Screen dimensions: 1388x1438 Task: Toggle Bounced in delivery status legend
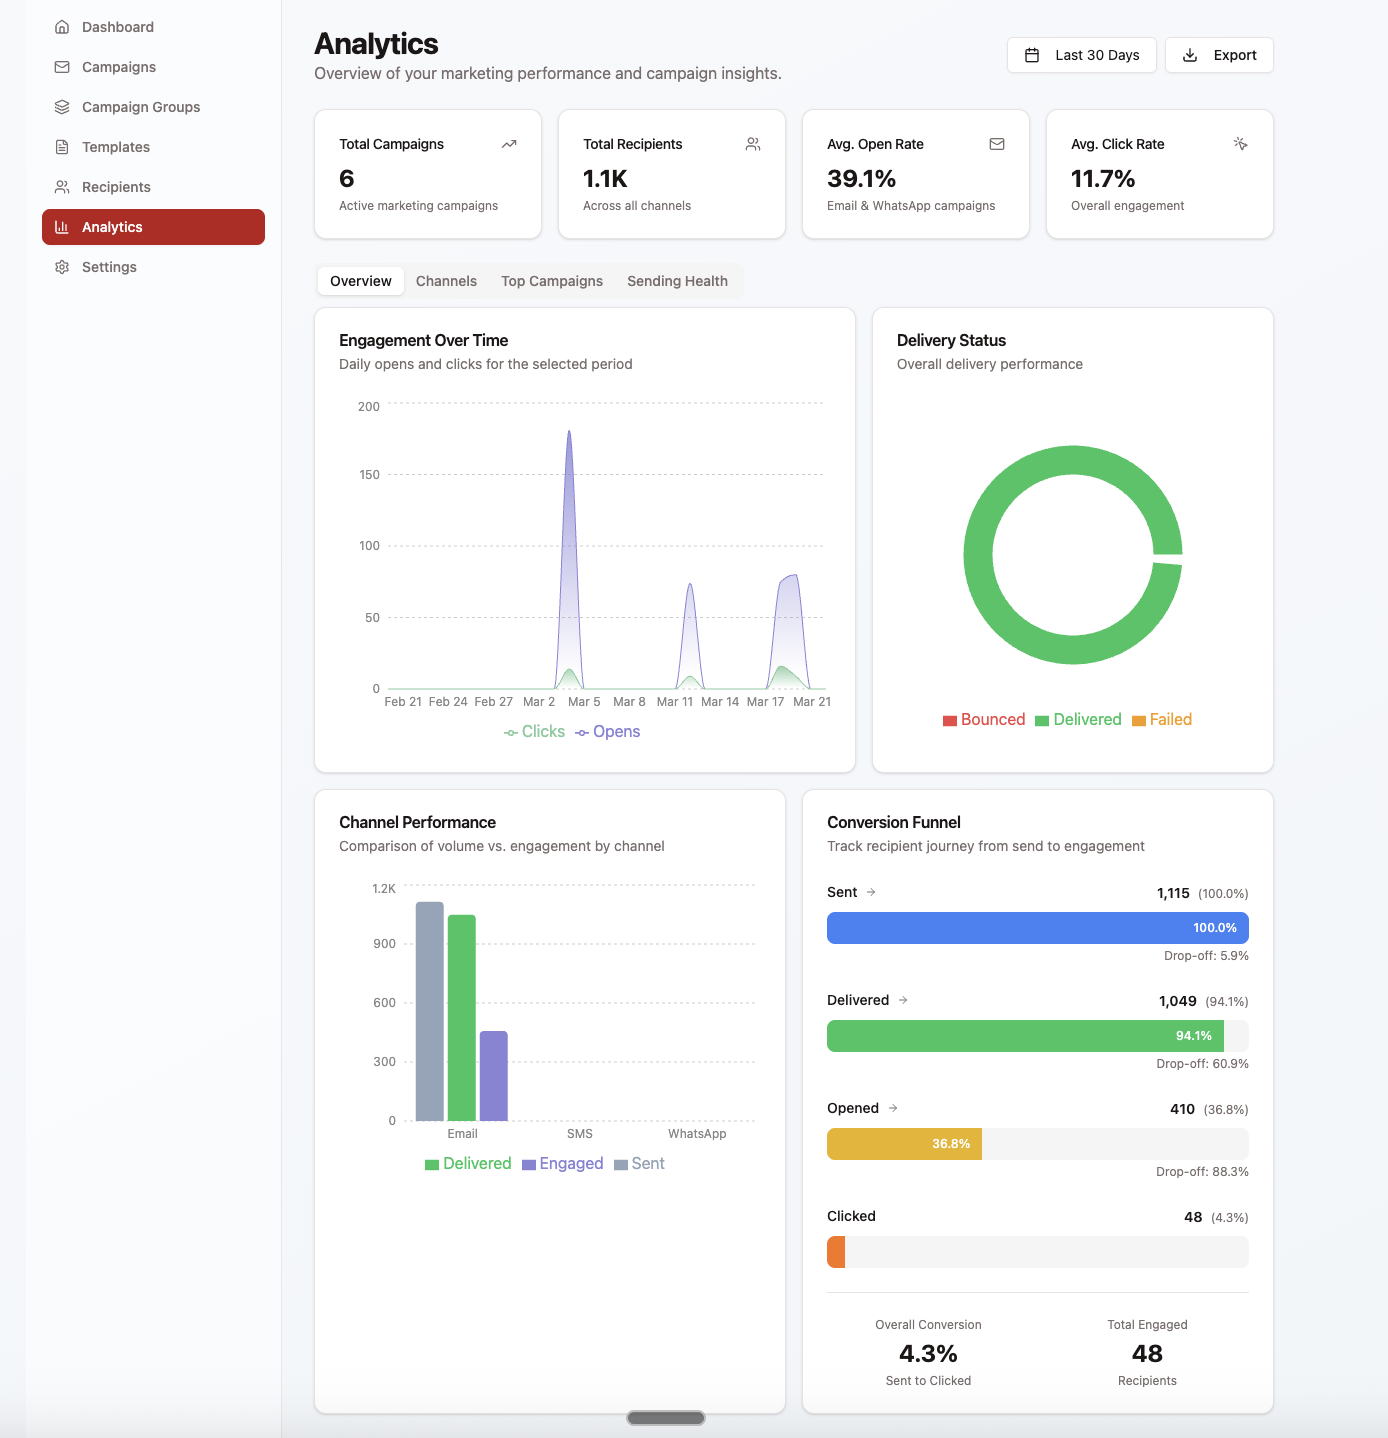tap(984, 720)
